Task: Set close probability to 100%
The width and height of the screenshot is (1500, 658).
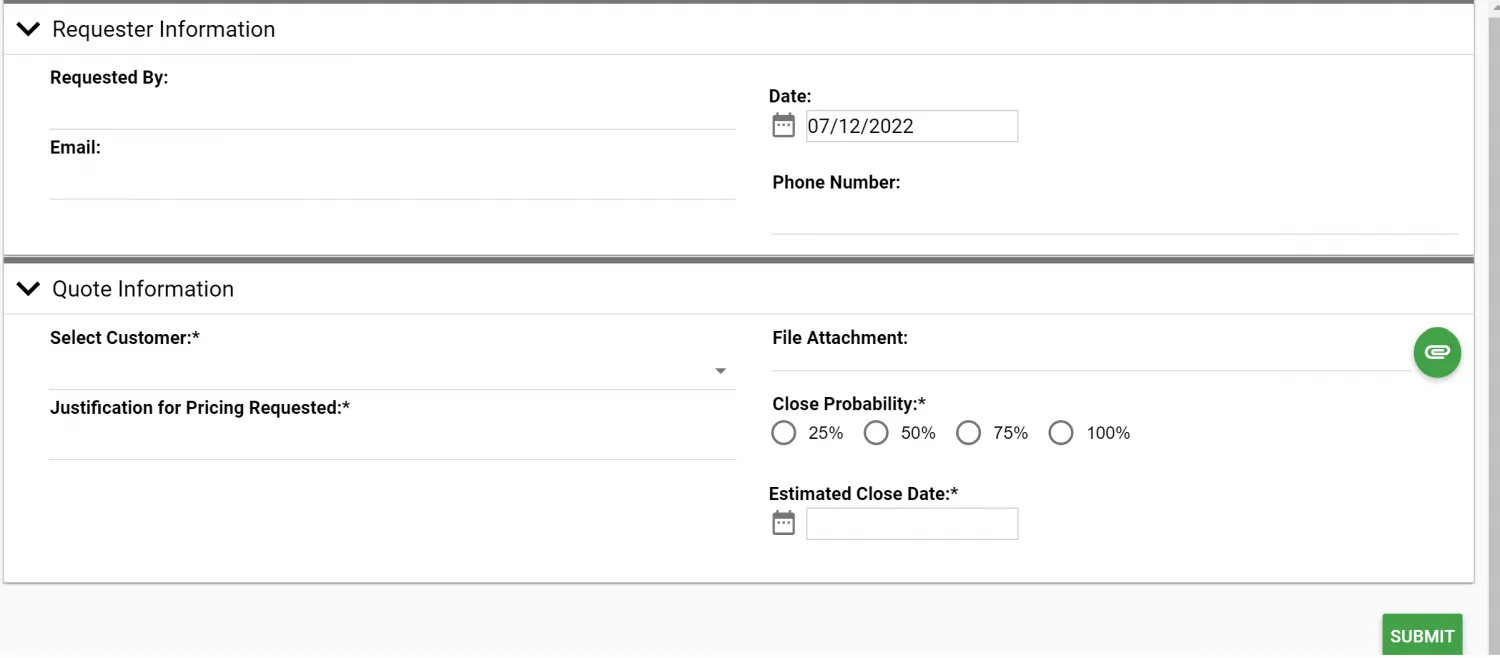Action: click(x=1061, y=433)
